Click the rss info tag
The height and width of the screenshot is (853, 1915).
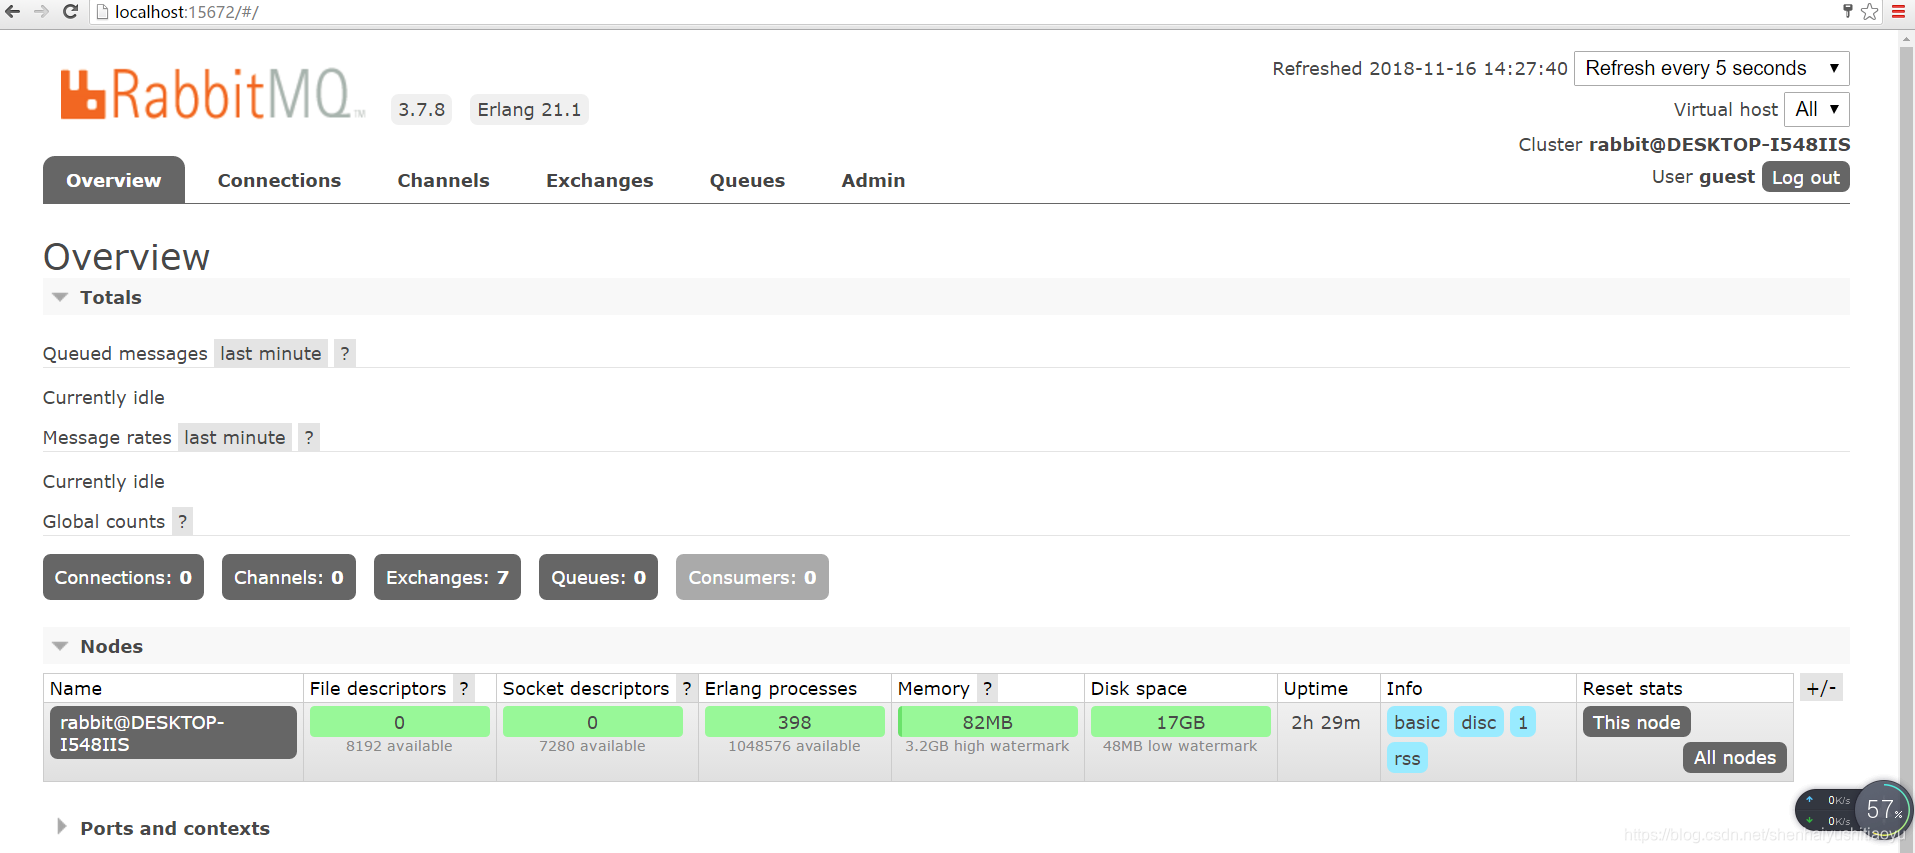(x=1407, y=758)
